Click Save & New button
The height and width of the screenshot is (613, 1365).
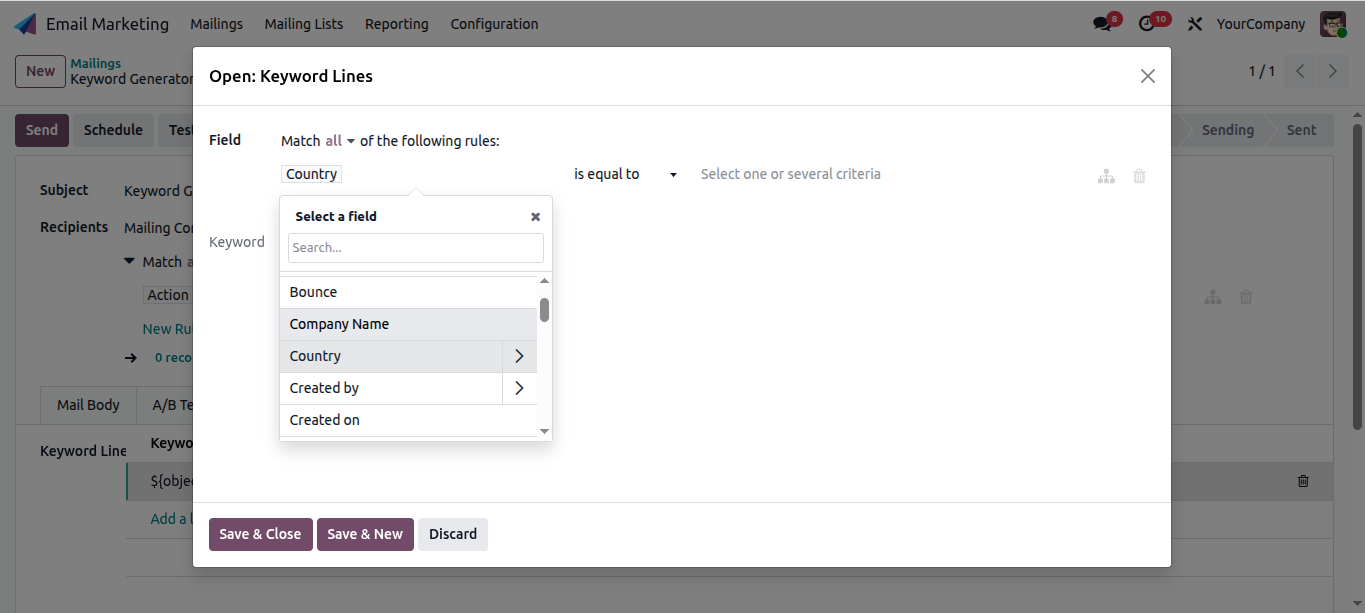365,534
